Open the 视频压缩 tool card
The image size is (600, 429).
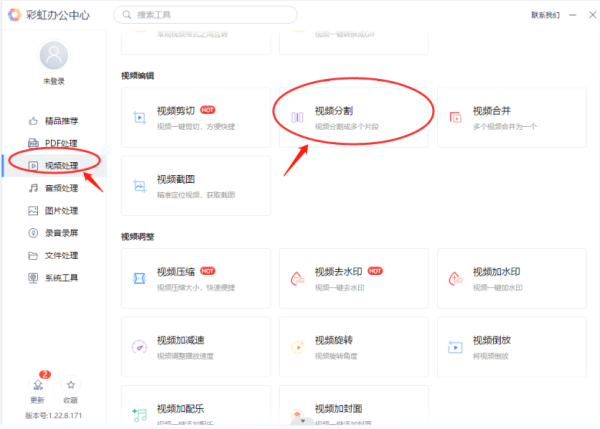tap(196, 278)
